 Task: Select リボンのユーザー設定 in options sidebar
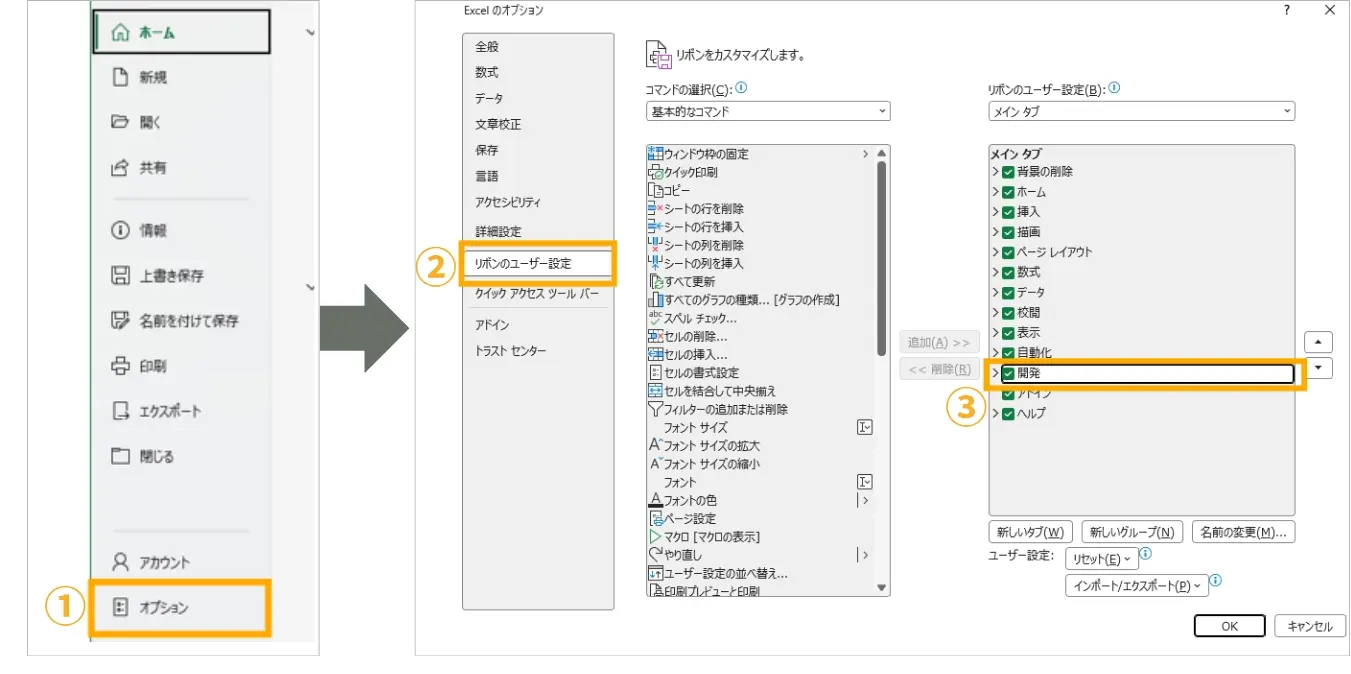tap(538, 263)
